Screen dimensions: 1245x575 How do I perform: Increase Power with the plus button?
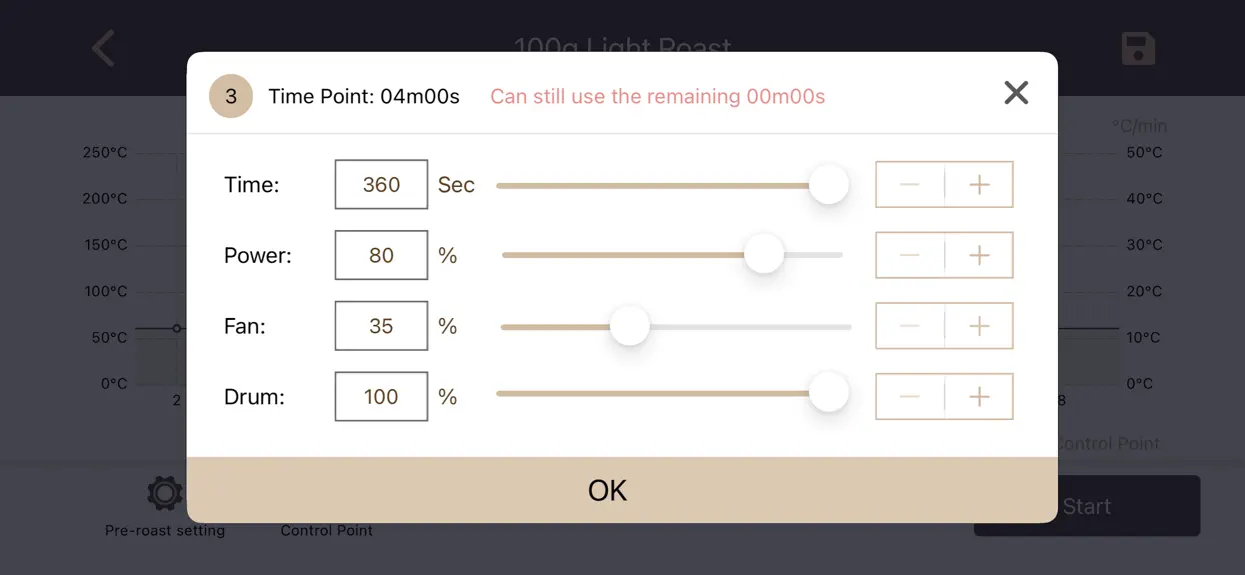point(979,255)
